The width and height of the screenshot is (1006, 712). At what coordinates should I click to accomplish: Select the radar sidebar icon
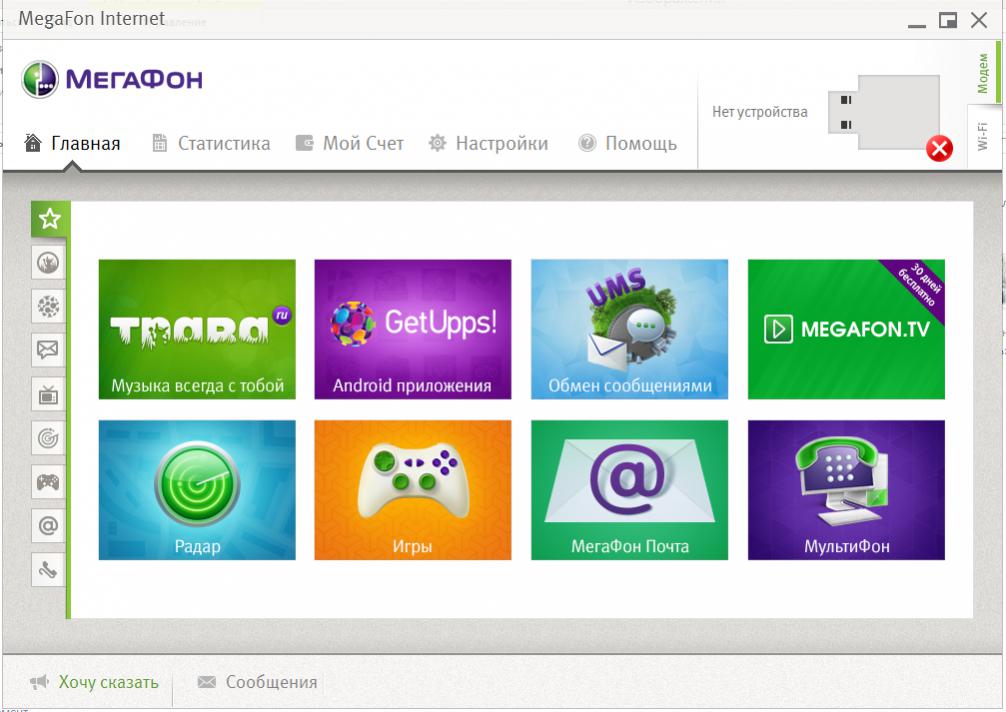pos(48,438)
